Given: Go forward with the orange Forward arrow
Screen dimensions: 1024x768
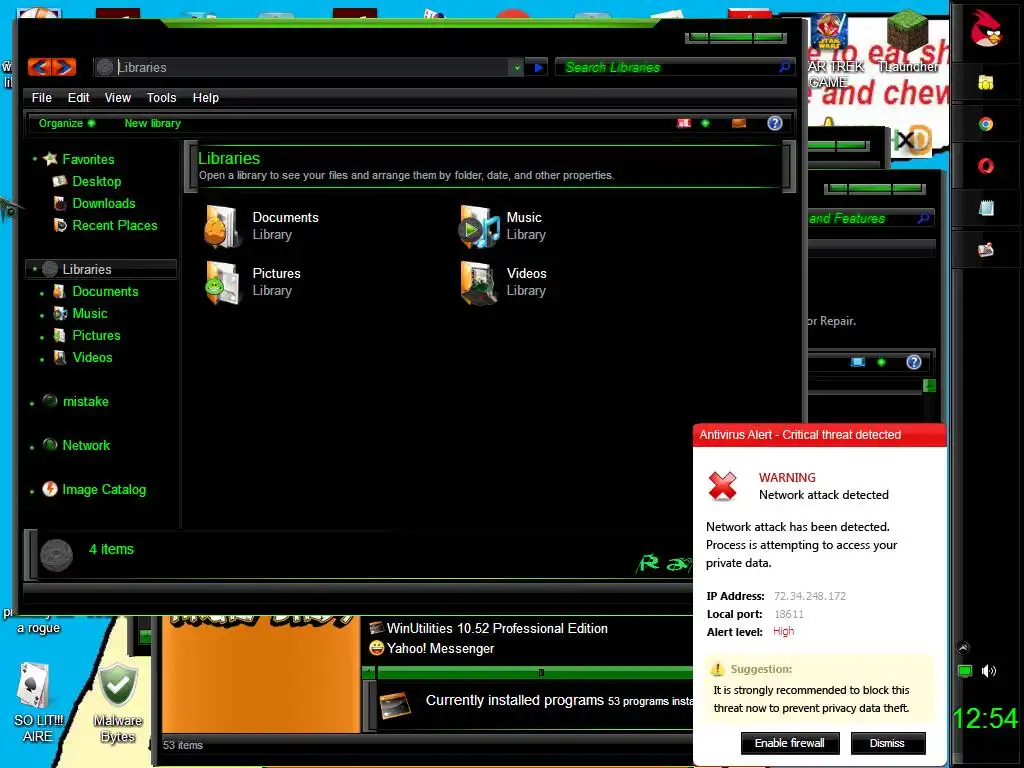Looking at the screenshot, I should (64, 67).
